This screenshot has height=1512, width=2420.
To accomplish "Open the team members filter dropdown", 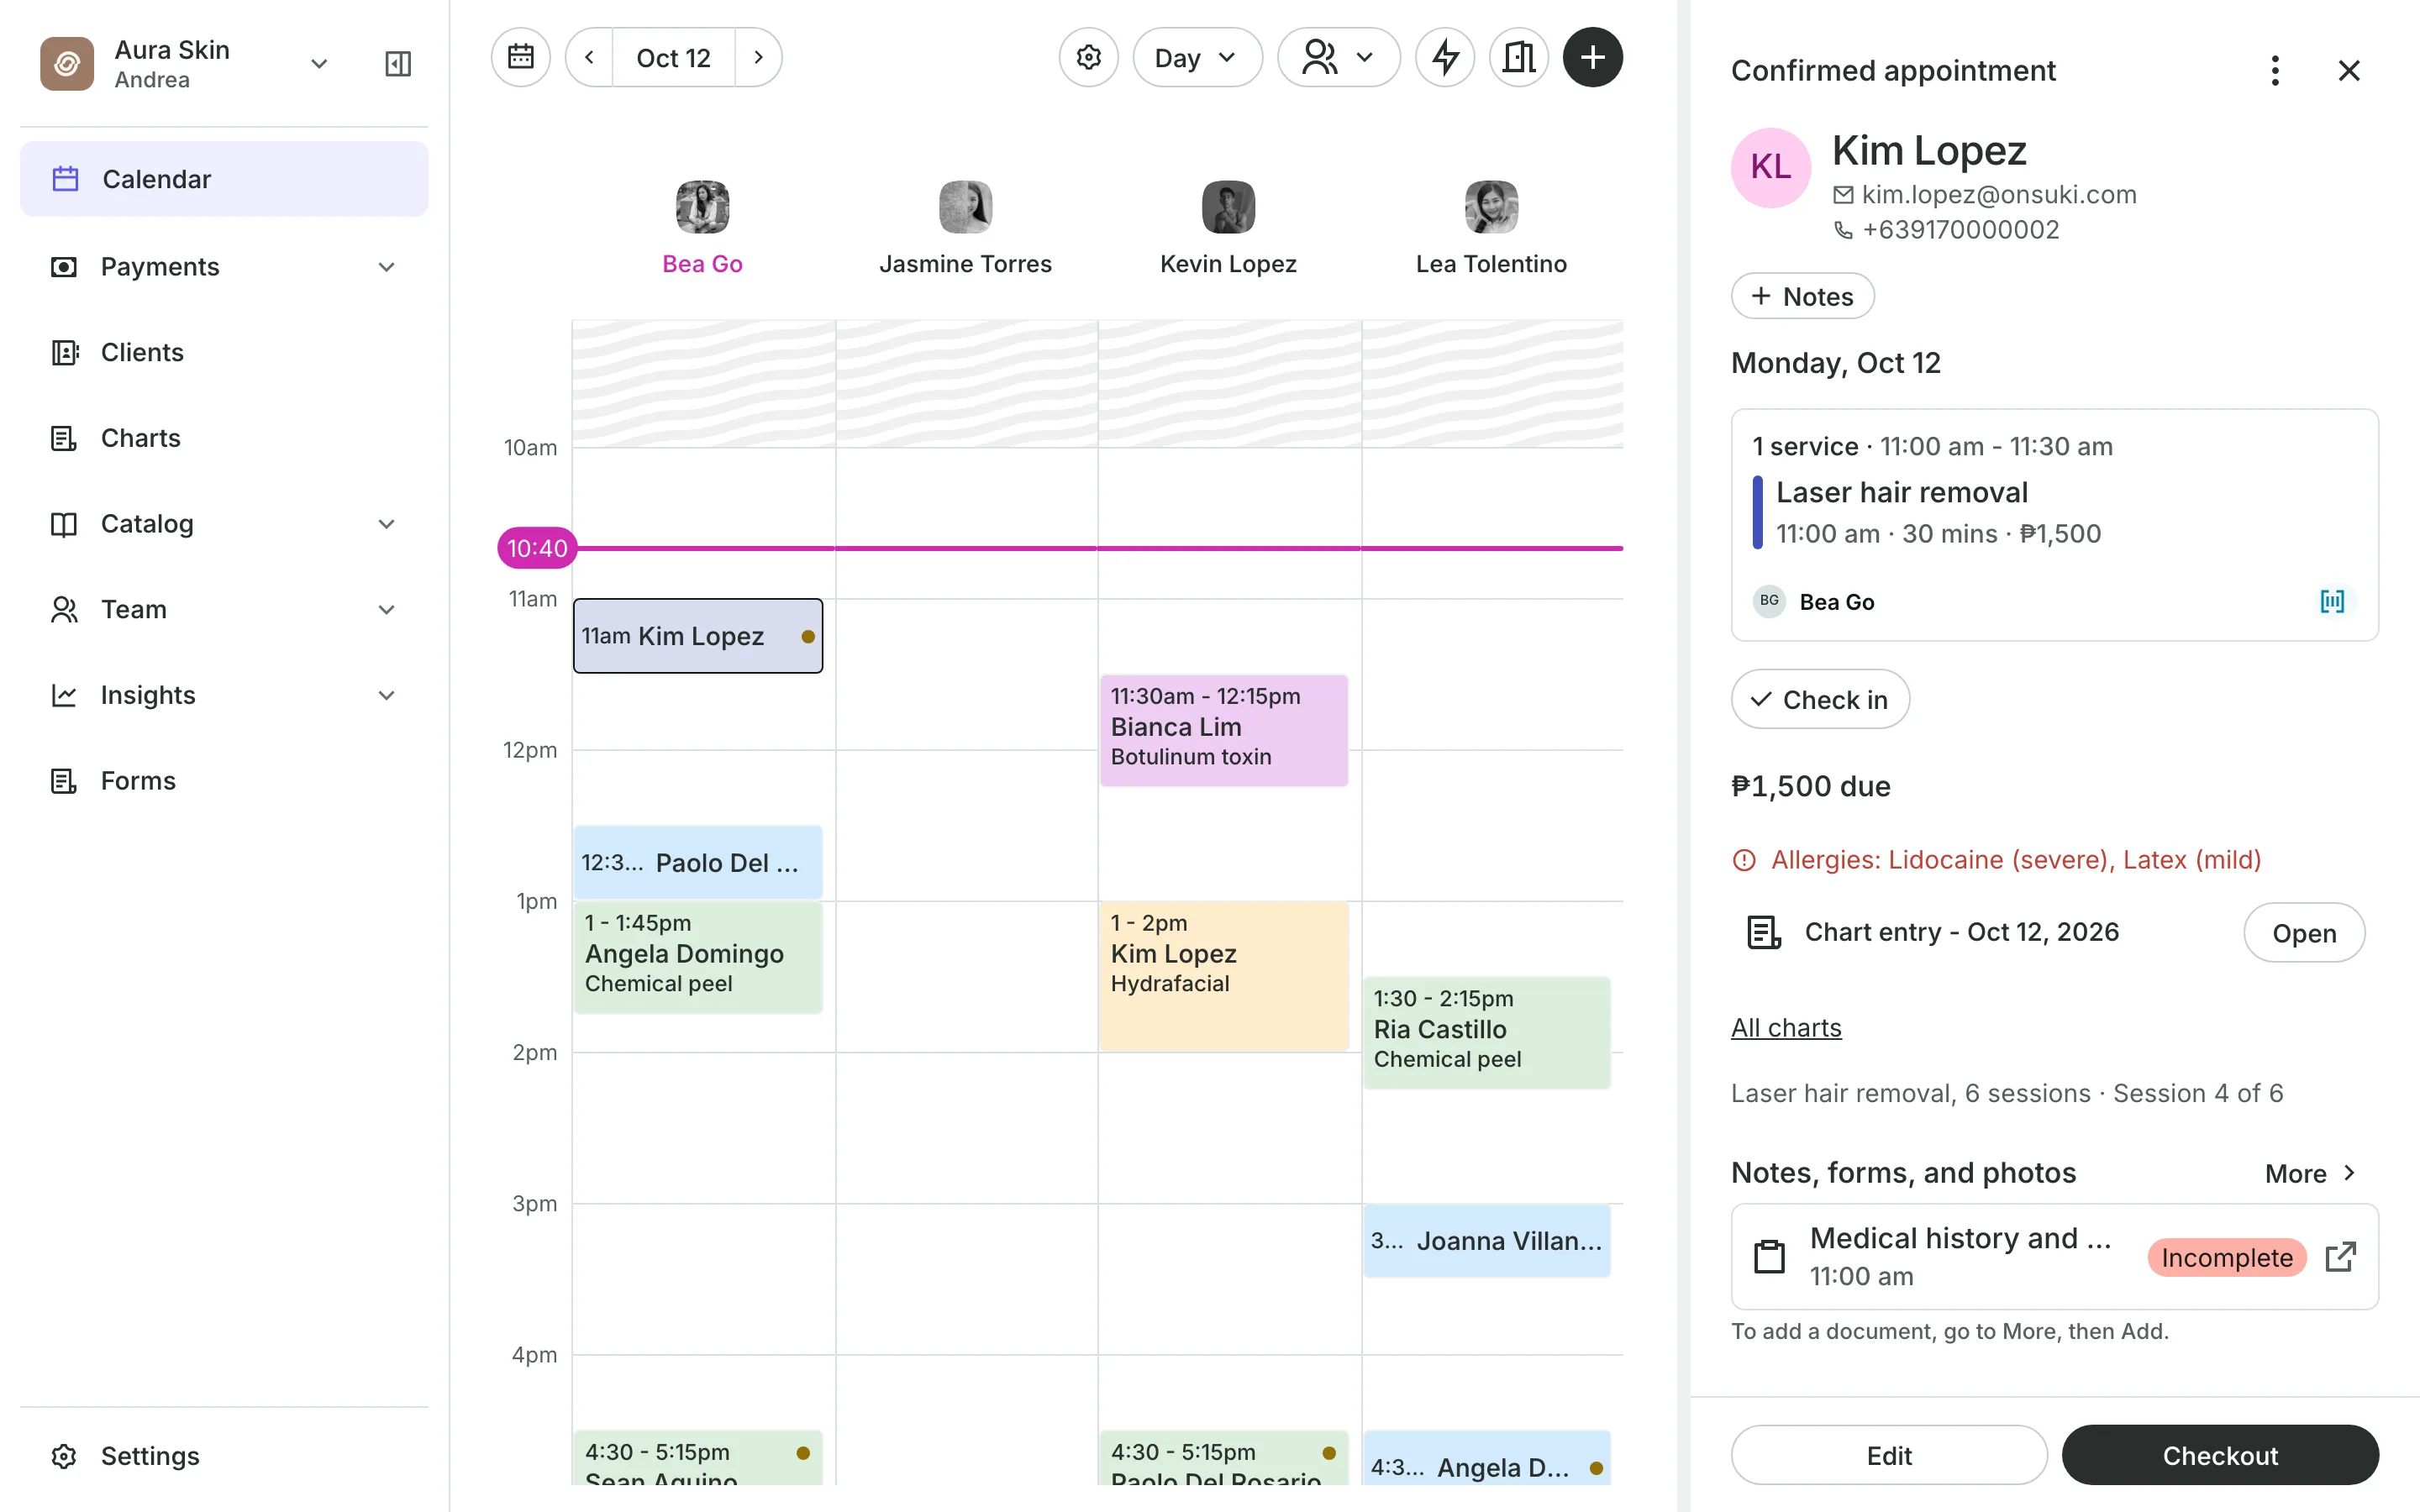I will pos(1338,57).
